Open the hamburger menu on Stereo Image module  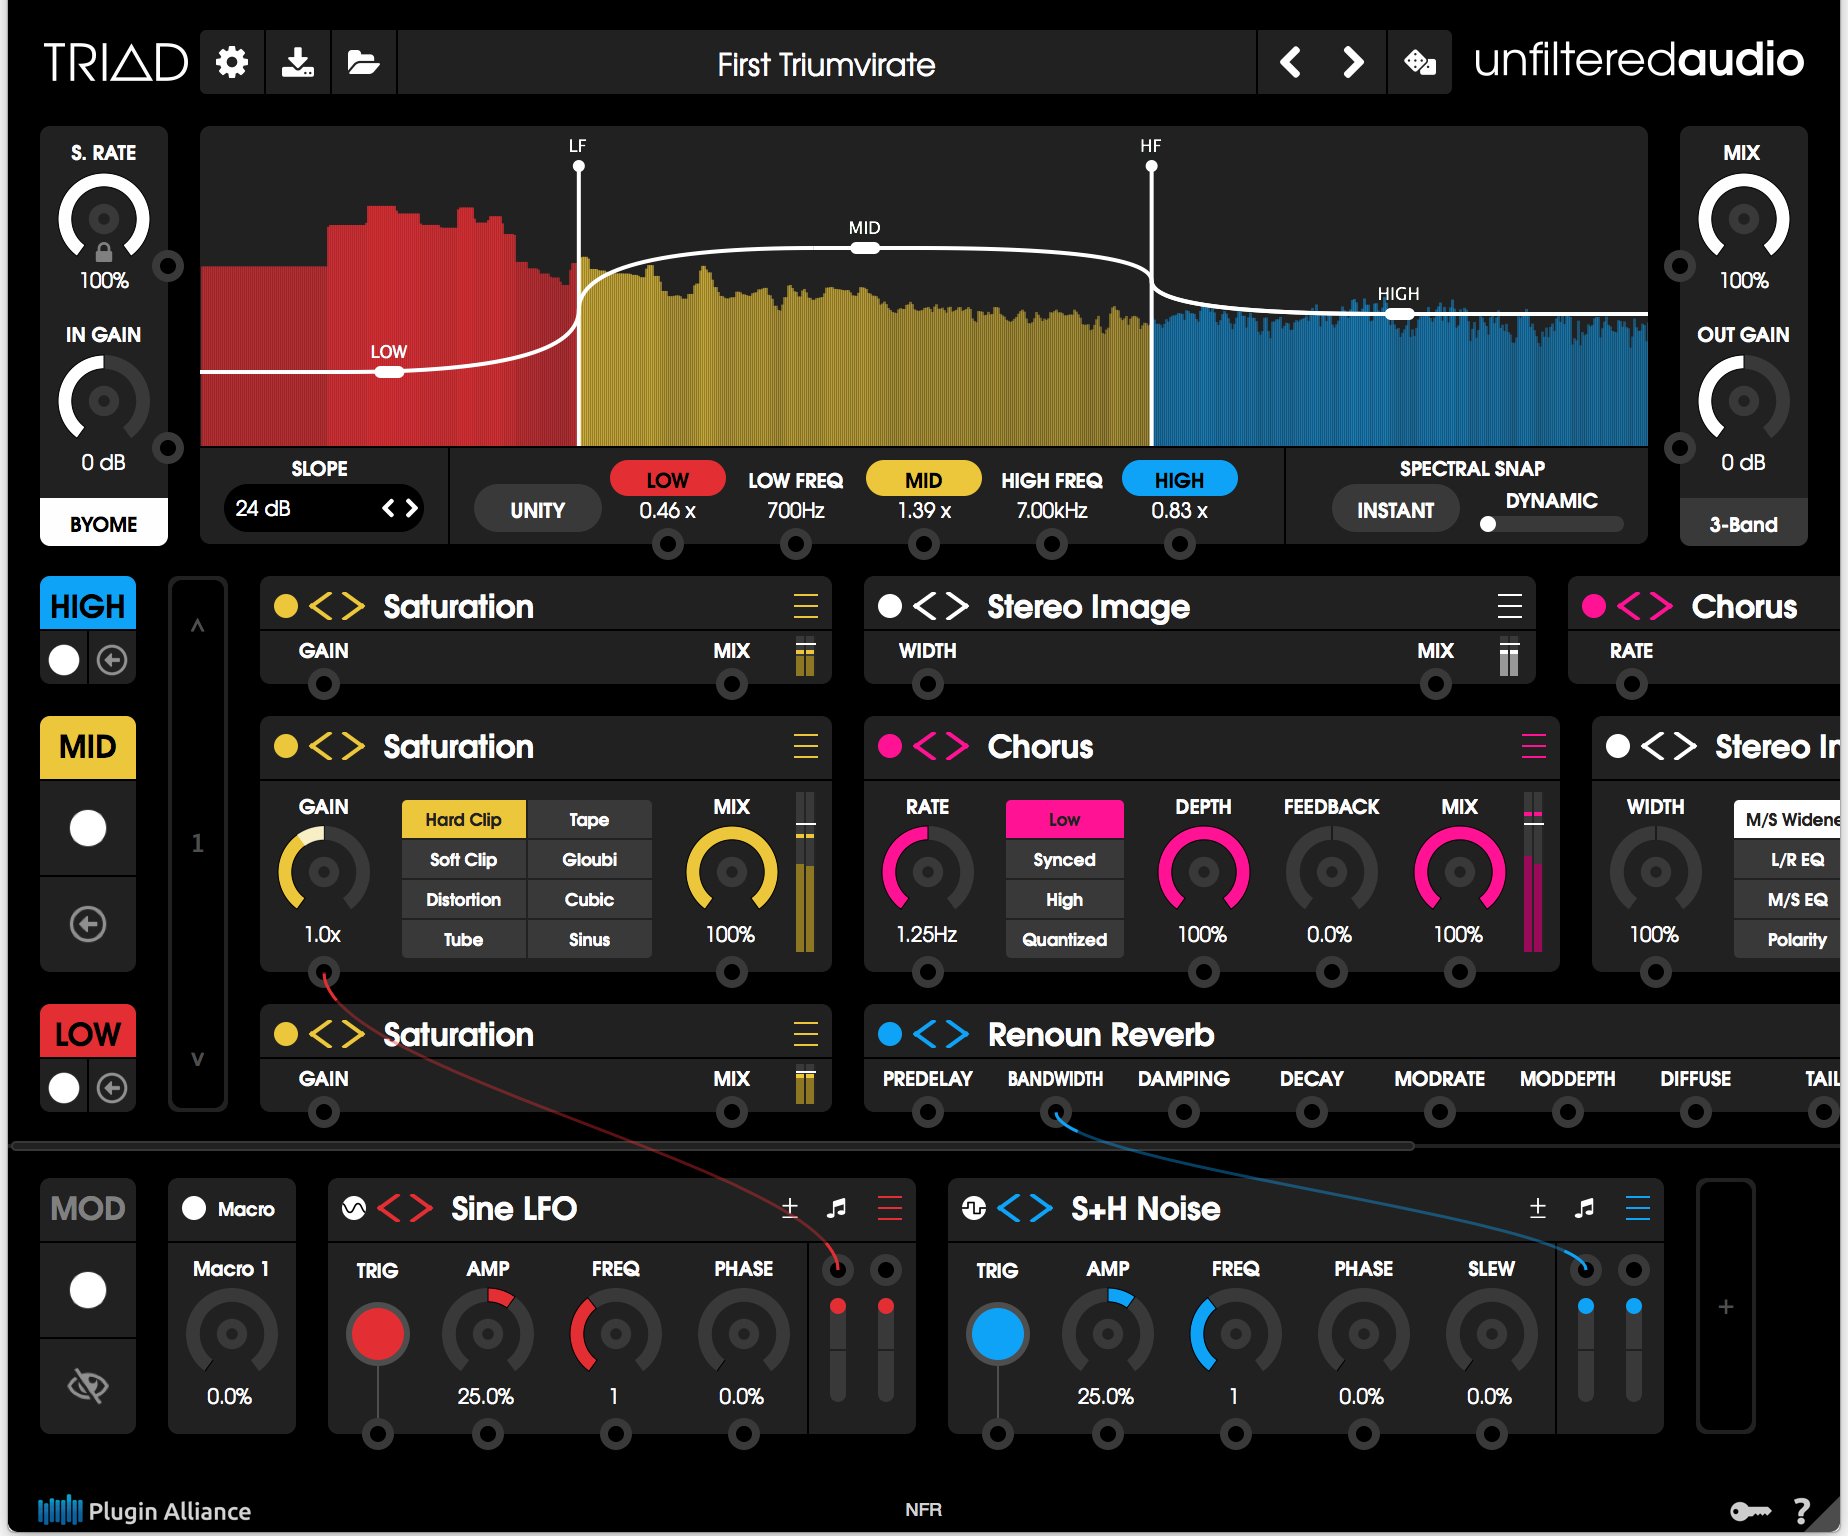(1509, 606)
